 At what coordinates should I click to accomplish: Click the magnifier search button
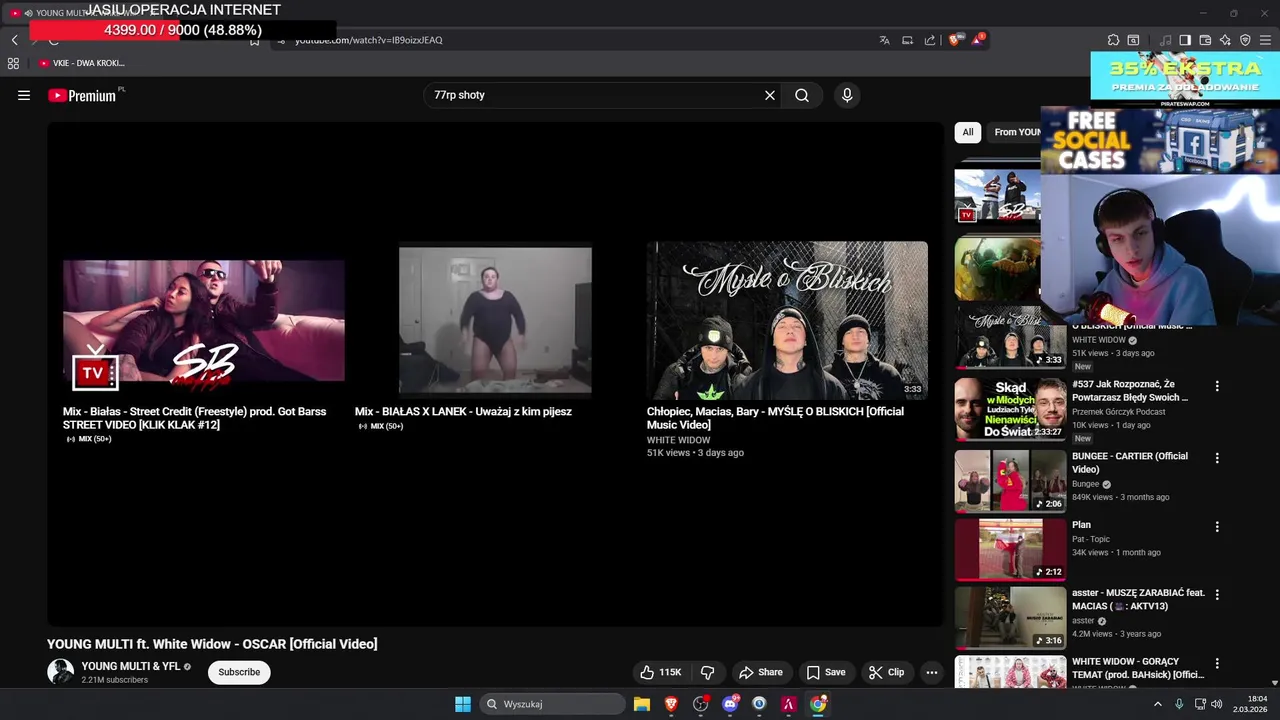click(802, 95)
